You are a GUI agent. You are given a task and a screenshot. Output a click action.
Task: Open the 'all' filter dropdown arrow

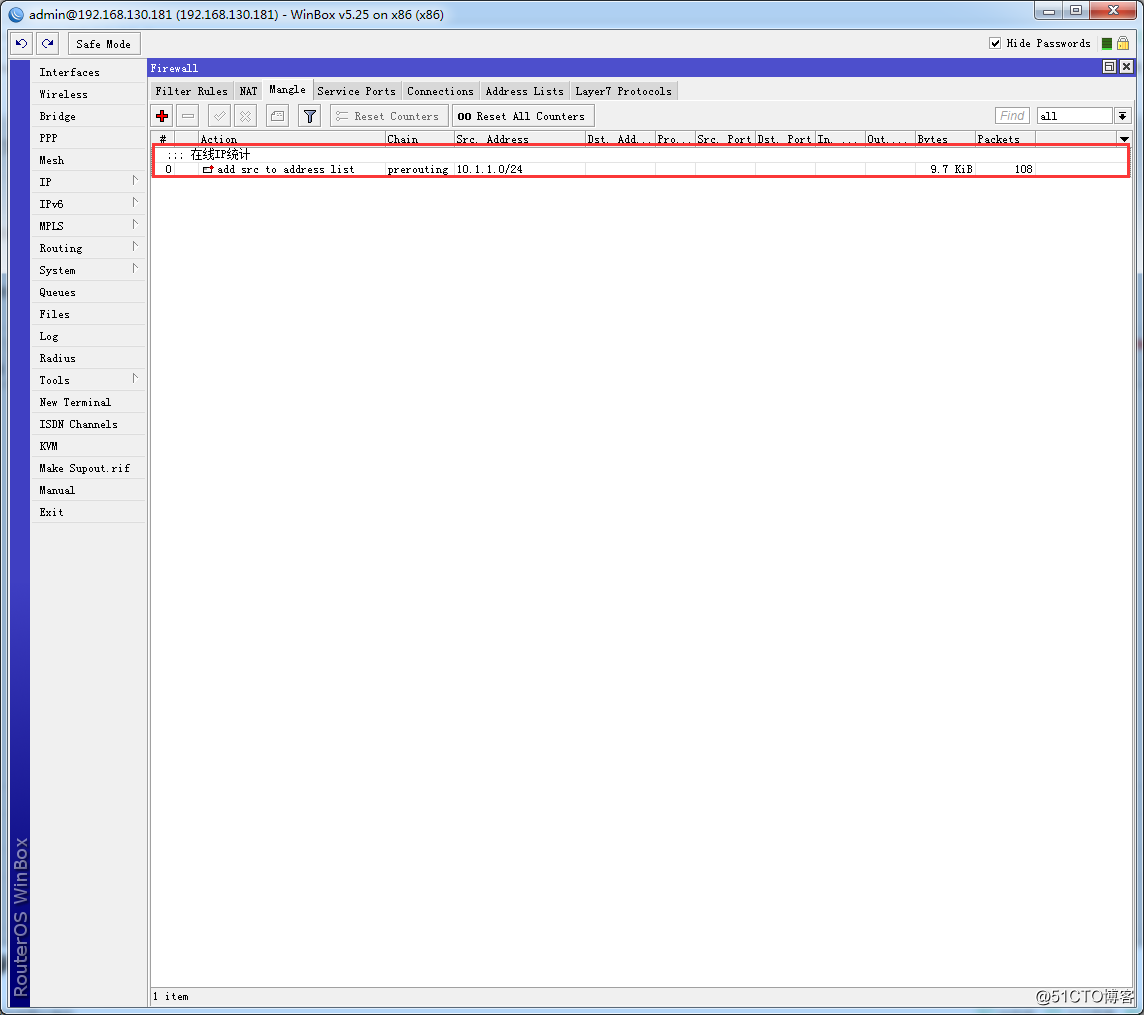tap(1123, 116)
